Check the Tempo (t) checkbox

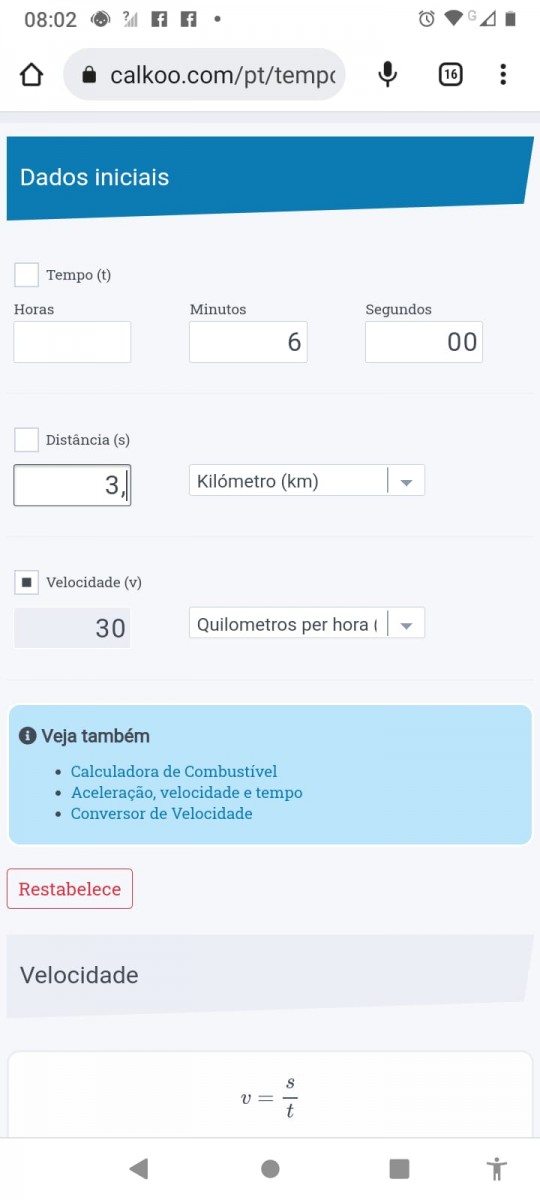click(x=27, y=275)
